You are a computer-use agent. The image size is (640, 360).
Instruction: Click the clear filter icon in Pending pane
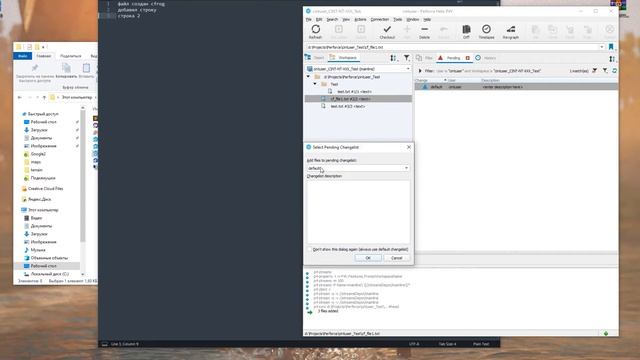coord(595,71)
